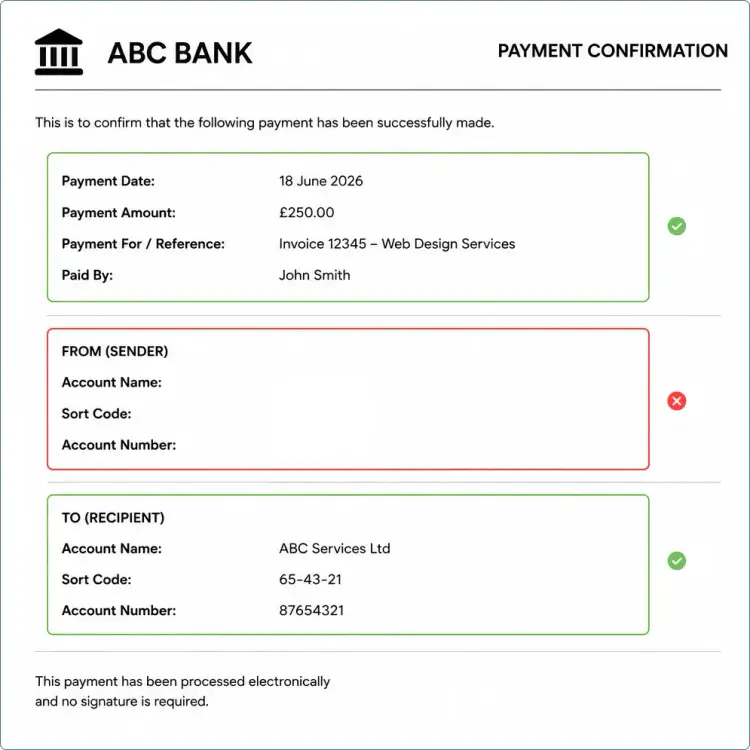The width and height of the screenshot is (750, 750).
Task: Select recipient account number 87654321
Action: tap(311, 610)
